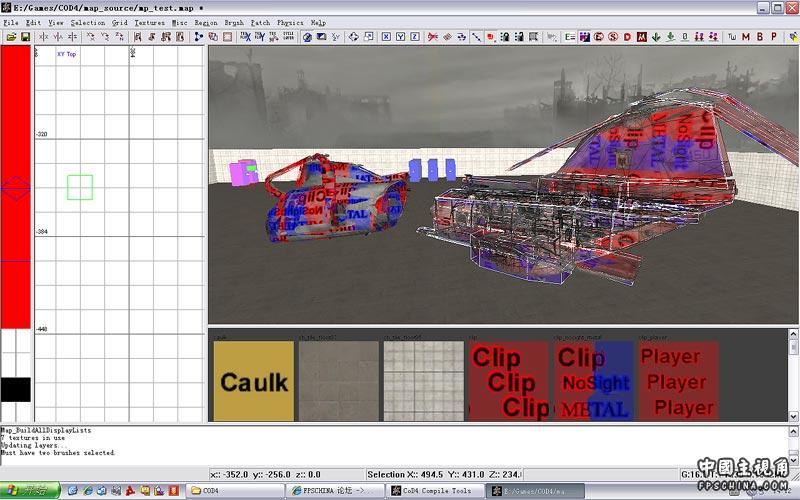This screenshot has width=800, height=500.
Task: Click the XY view cycle icon
Action: (336, 37)
